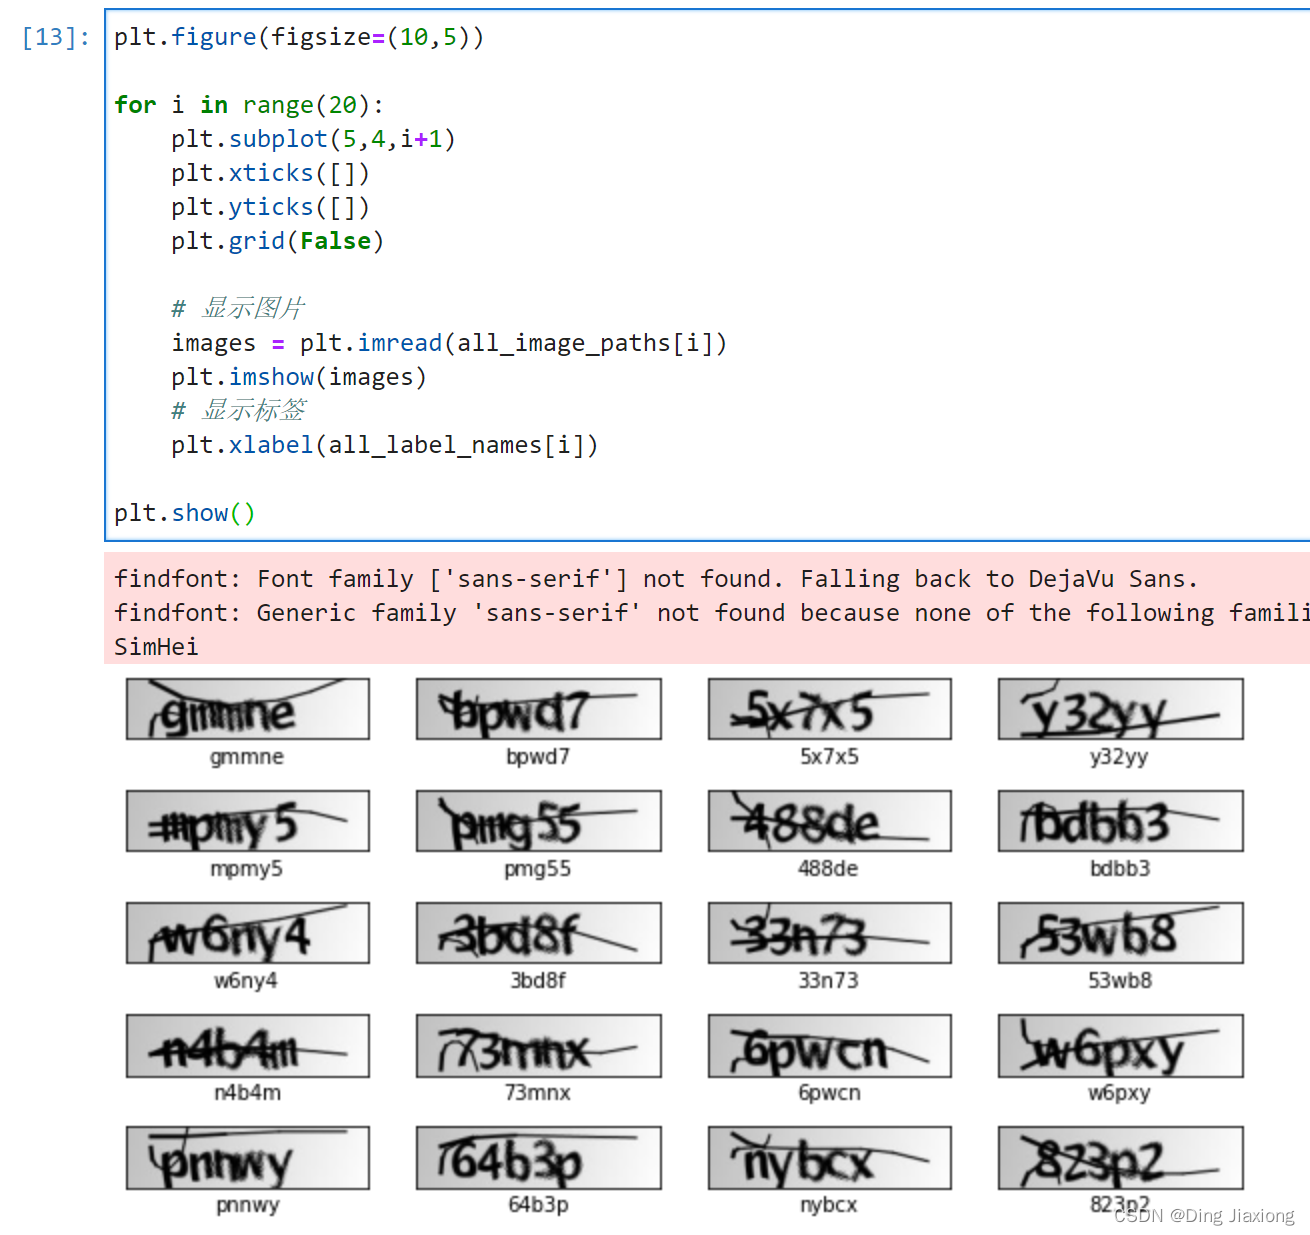
Task: Select the bpwd7 captcha thumbnail
Action: (538, 710)
